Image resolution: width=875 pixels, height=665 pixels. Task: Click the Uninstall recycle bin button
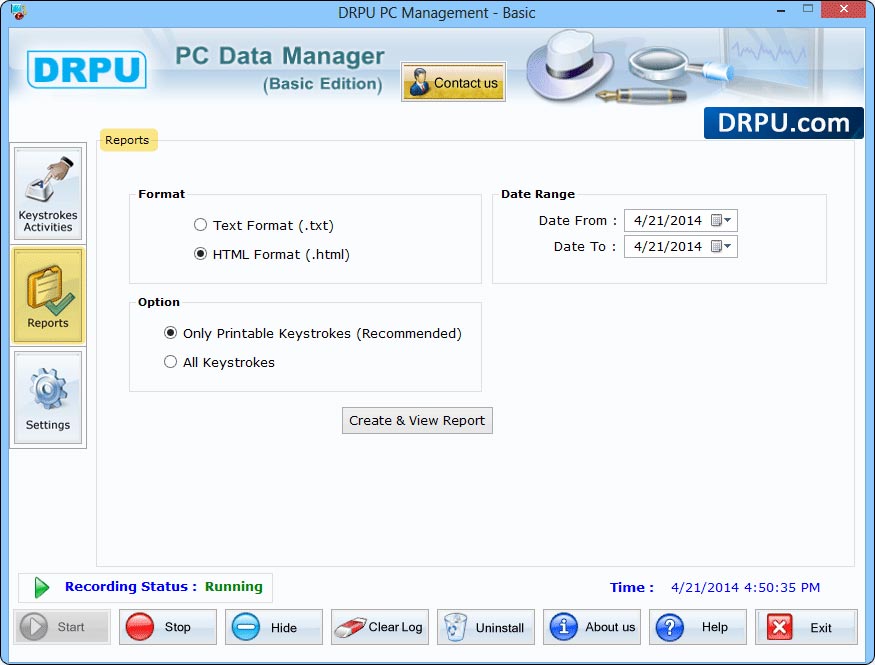pos(486,627)
